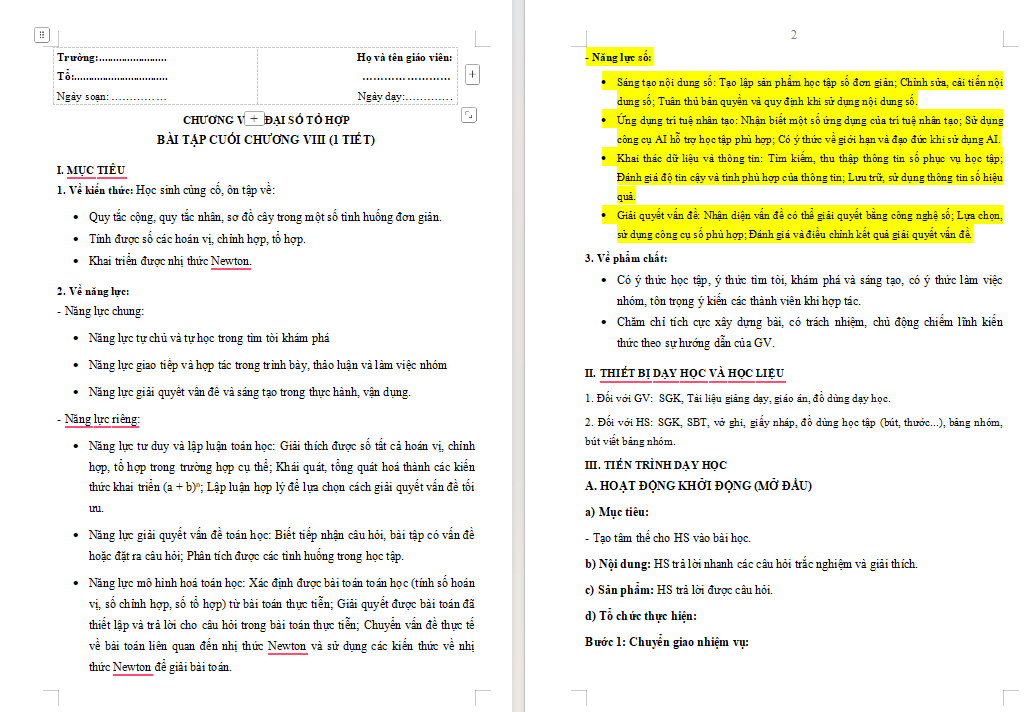Click the Ngày soạn field in the table
1033x712 pixels.
point(111,97)
